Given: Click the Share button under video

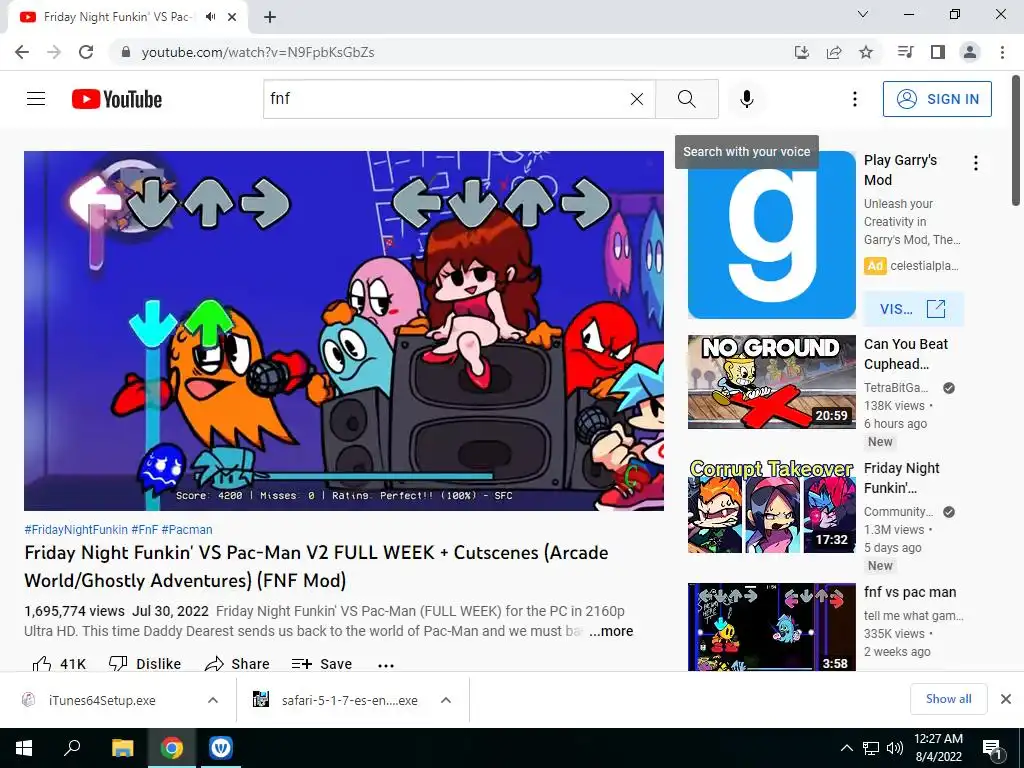Looking at the screenshot, I should pos(237,664).
